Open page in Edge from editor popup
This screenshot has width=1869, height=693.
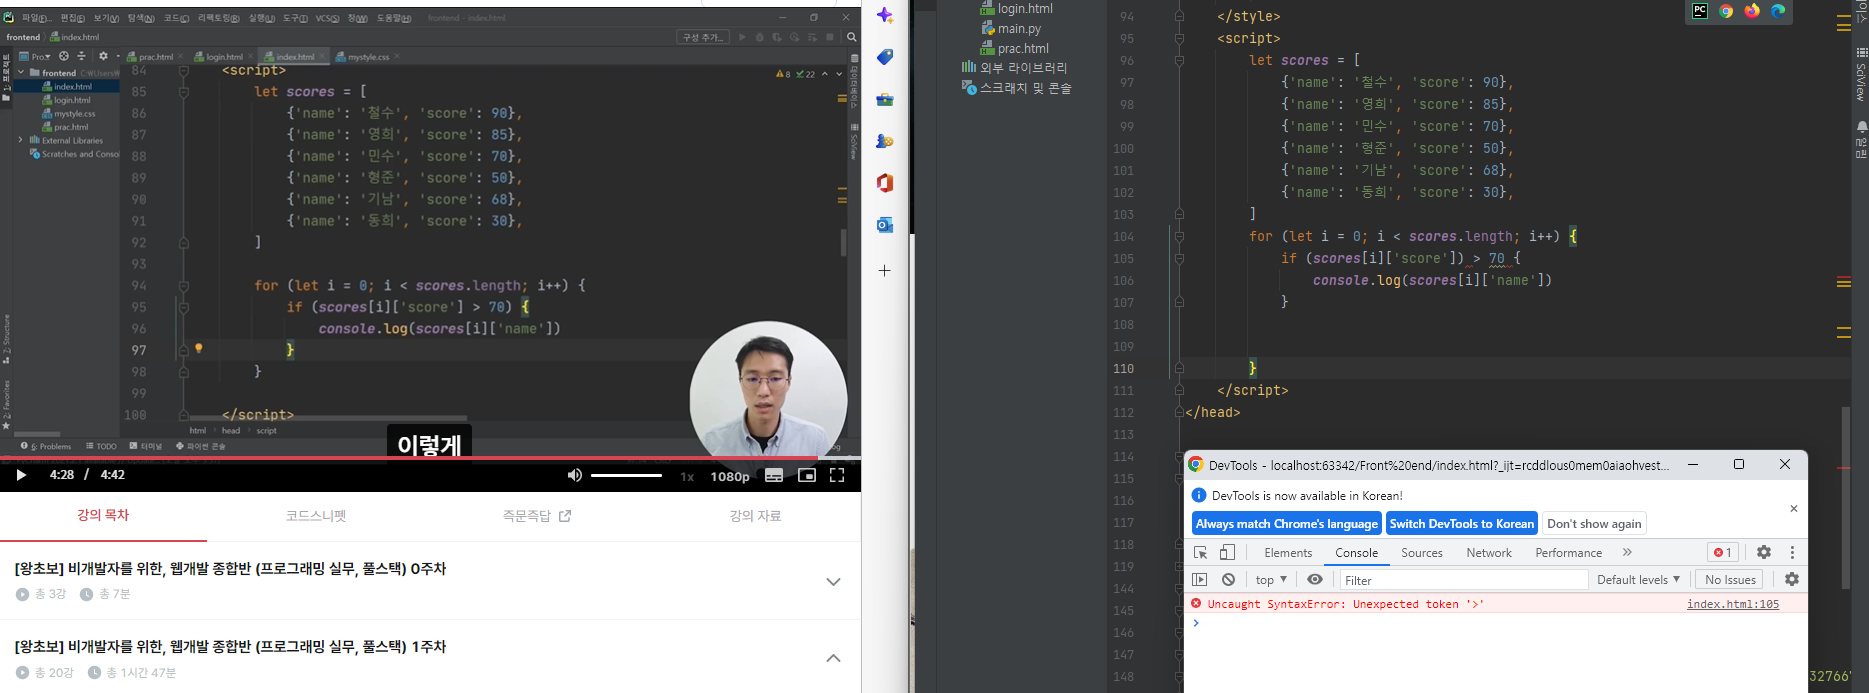(x=1778, y=11)
